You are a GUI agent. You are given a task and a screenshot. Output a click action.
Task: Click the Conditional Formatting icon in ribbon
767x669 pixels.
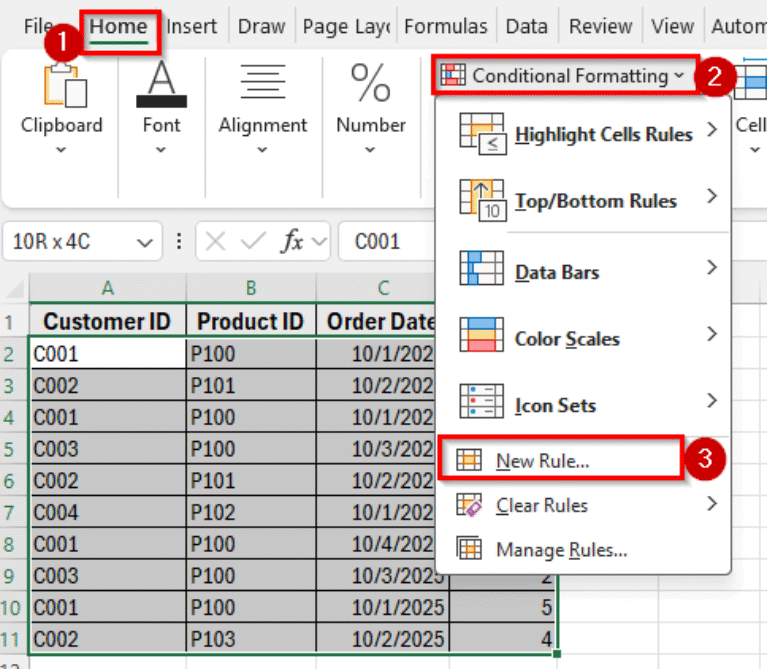453,75
